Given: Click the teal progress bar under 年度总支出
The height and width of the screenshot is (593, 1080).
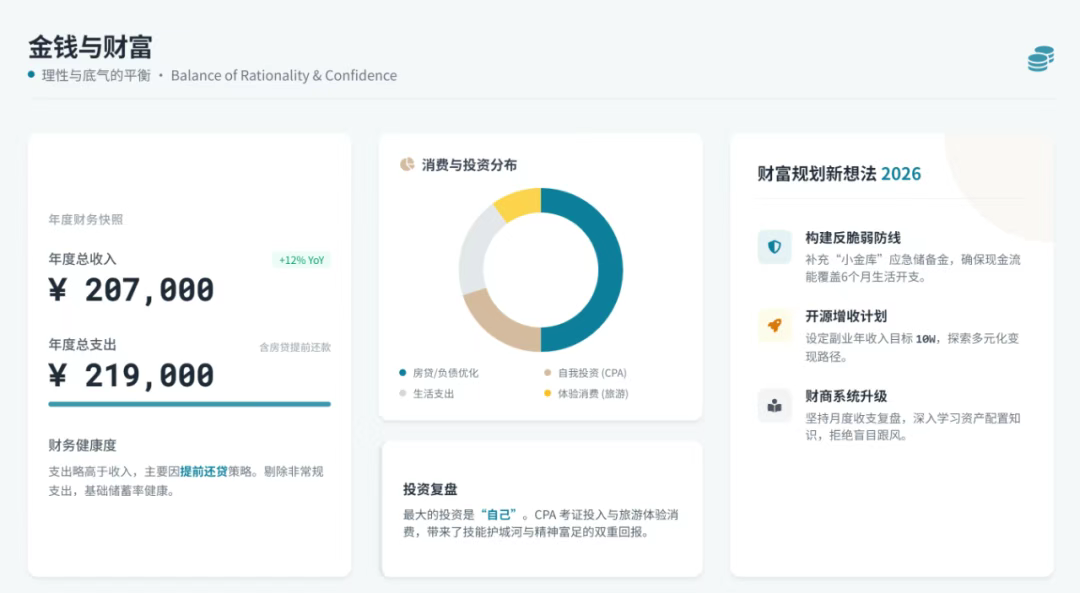Looking at the screenshot, I should click(x=188, y=404).
